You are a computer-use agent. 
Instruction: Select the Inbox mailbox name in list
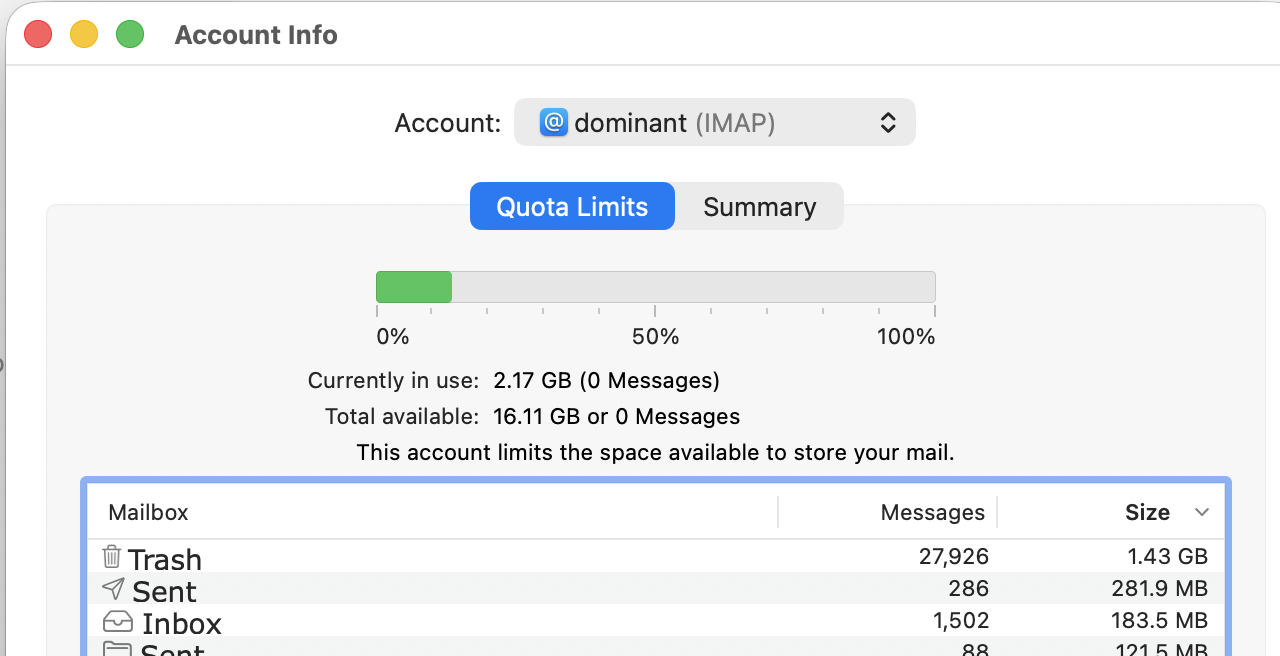point(182,624)
